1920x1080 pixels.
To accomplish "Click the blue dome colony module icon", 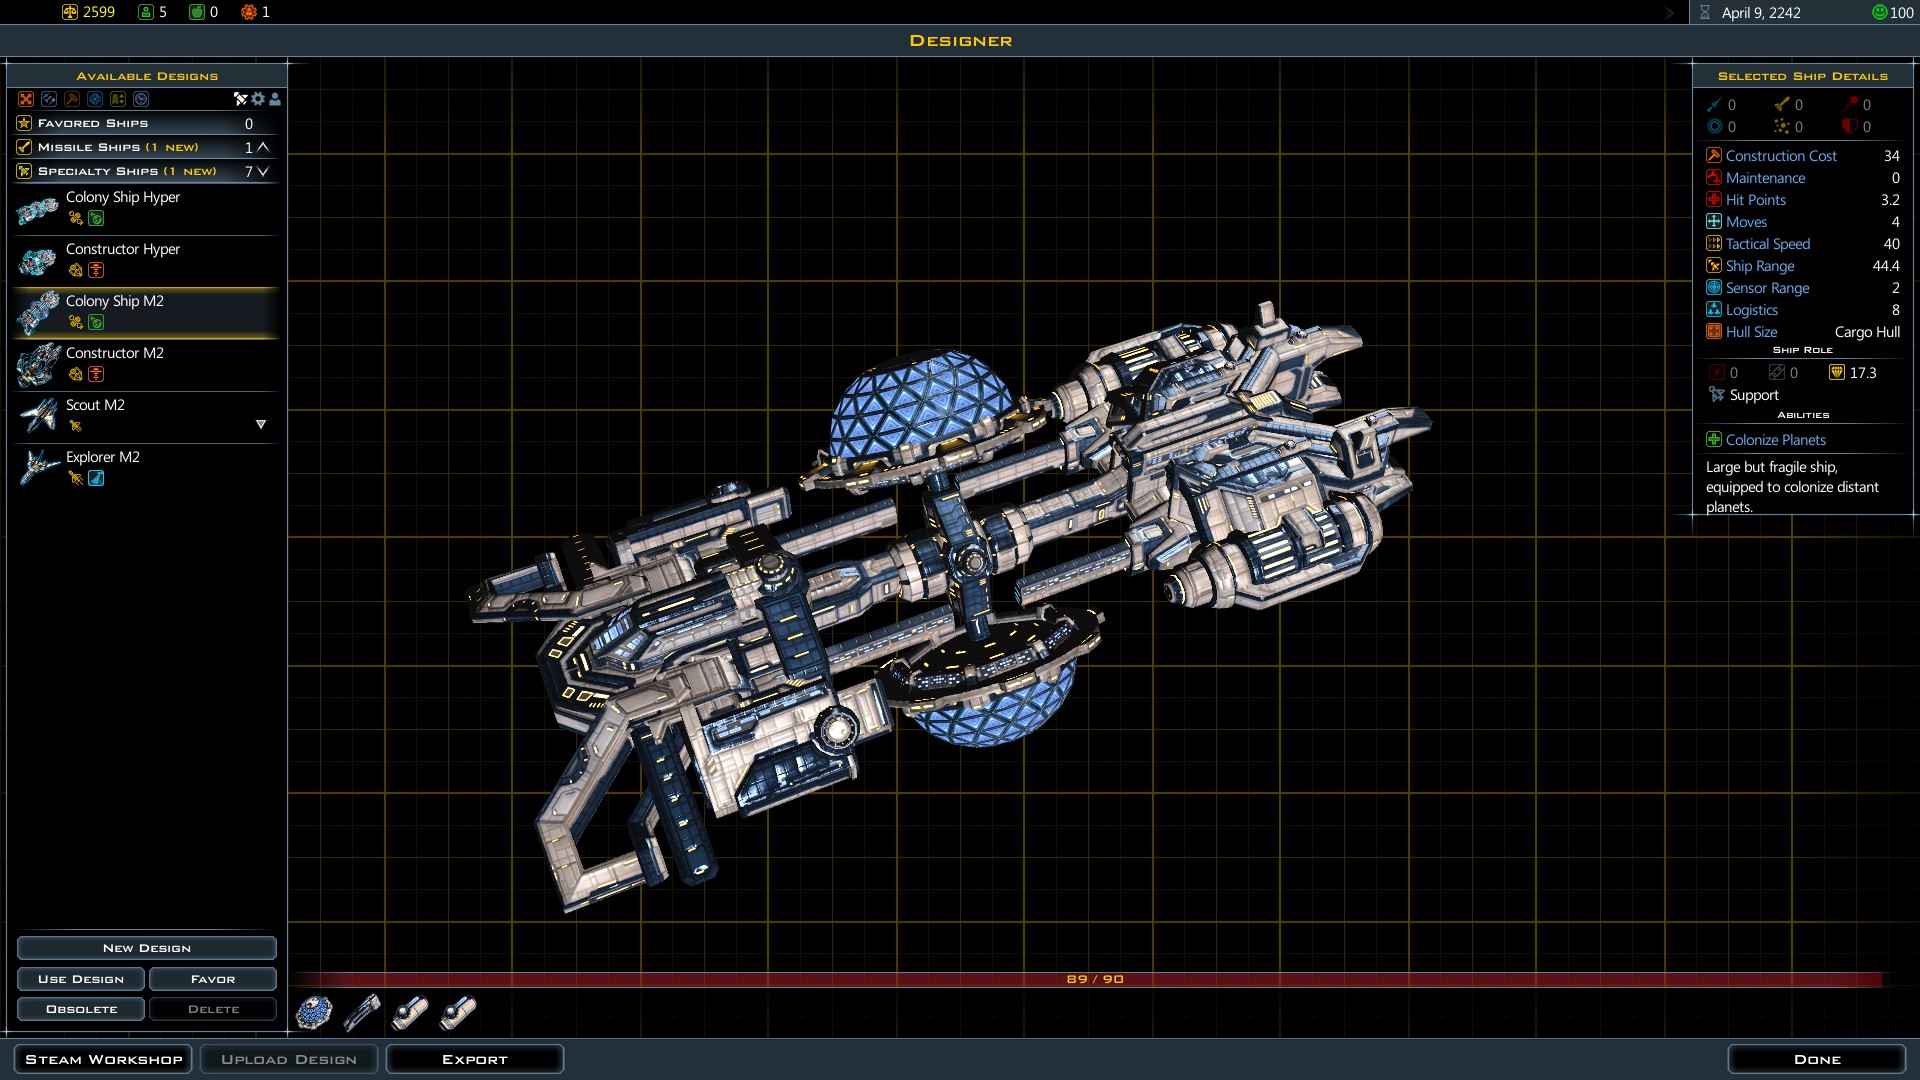I will [314, 1012].
